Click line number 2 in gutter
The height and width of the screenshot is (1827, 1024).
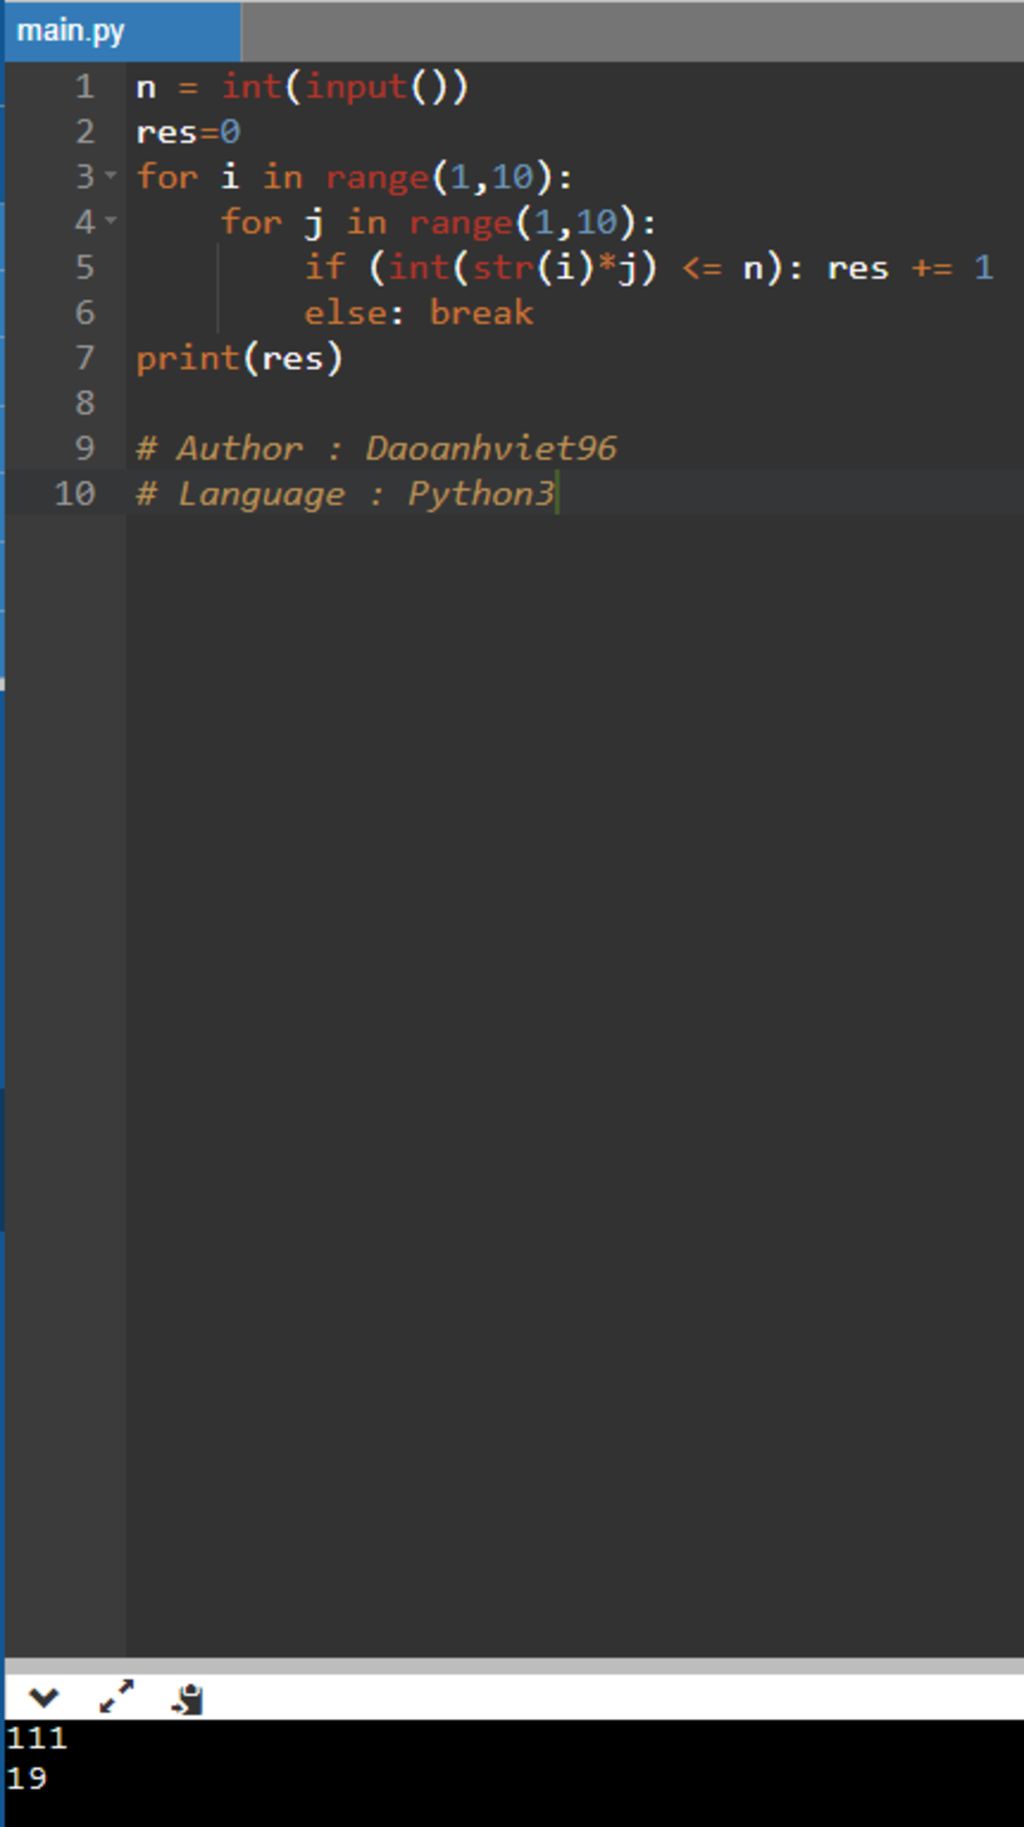[x=85, y=132]
